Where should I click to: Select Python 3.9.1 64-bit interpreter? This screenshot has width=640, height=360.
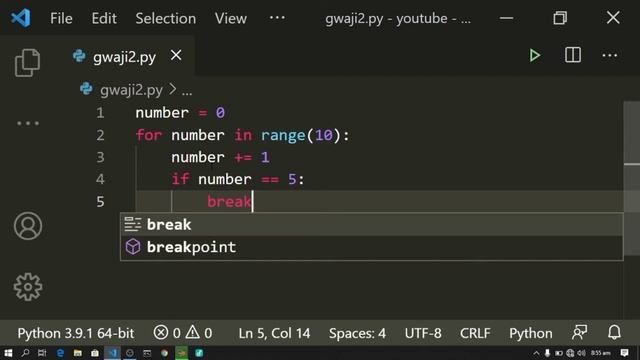point(76,333)
